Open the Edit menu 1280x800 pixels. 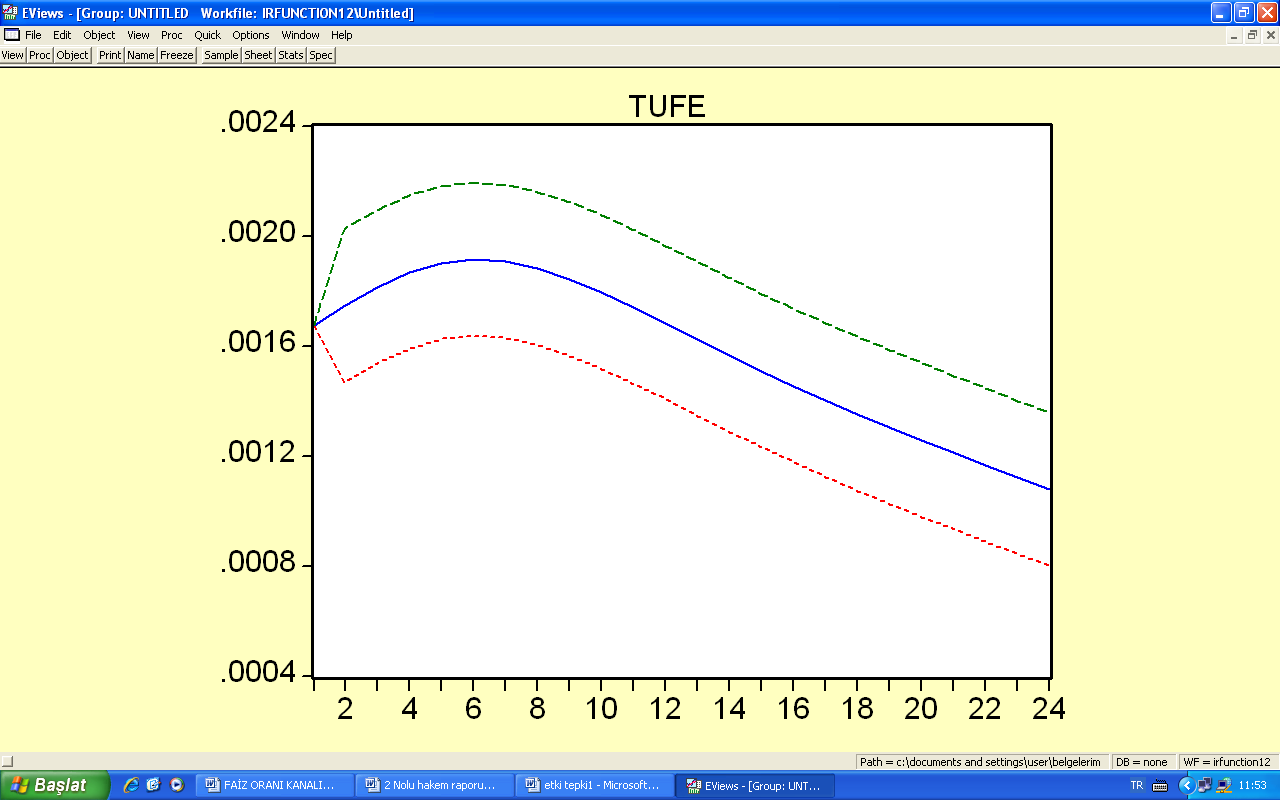pos(62,35)
